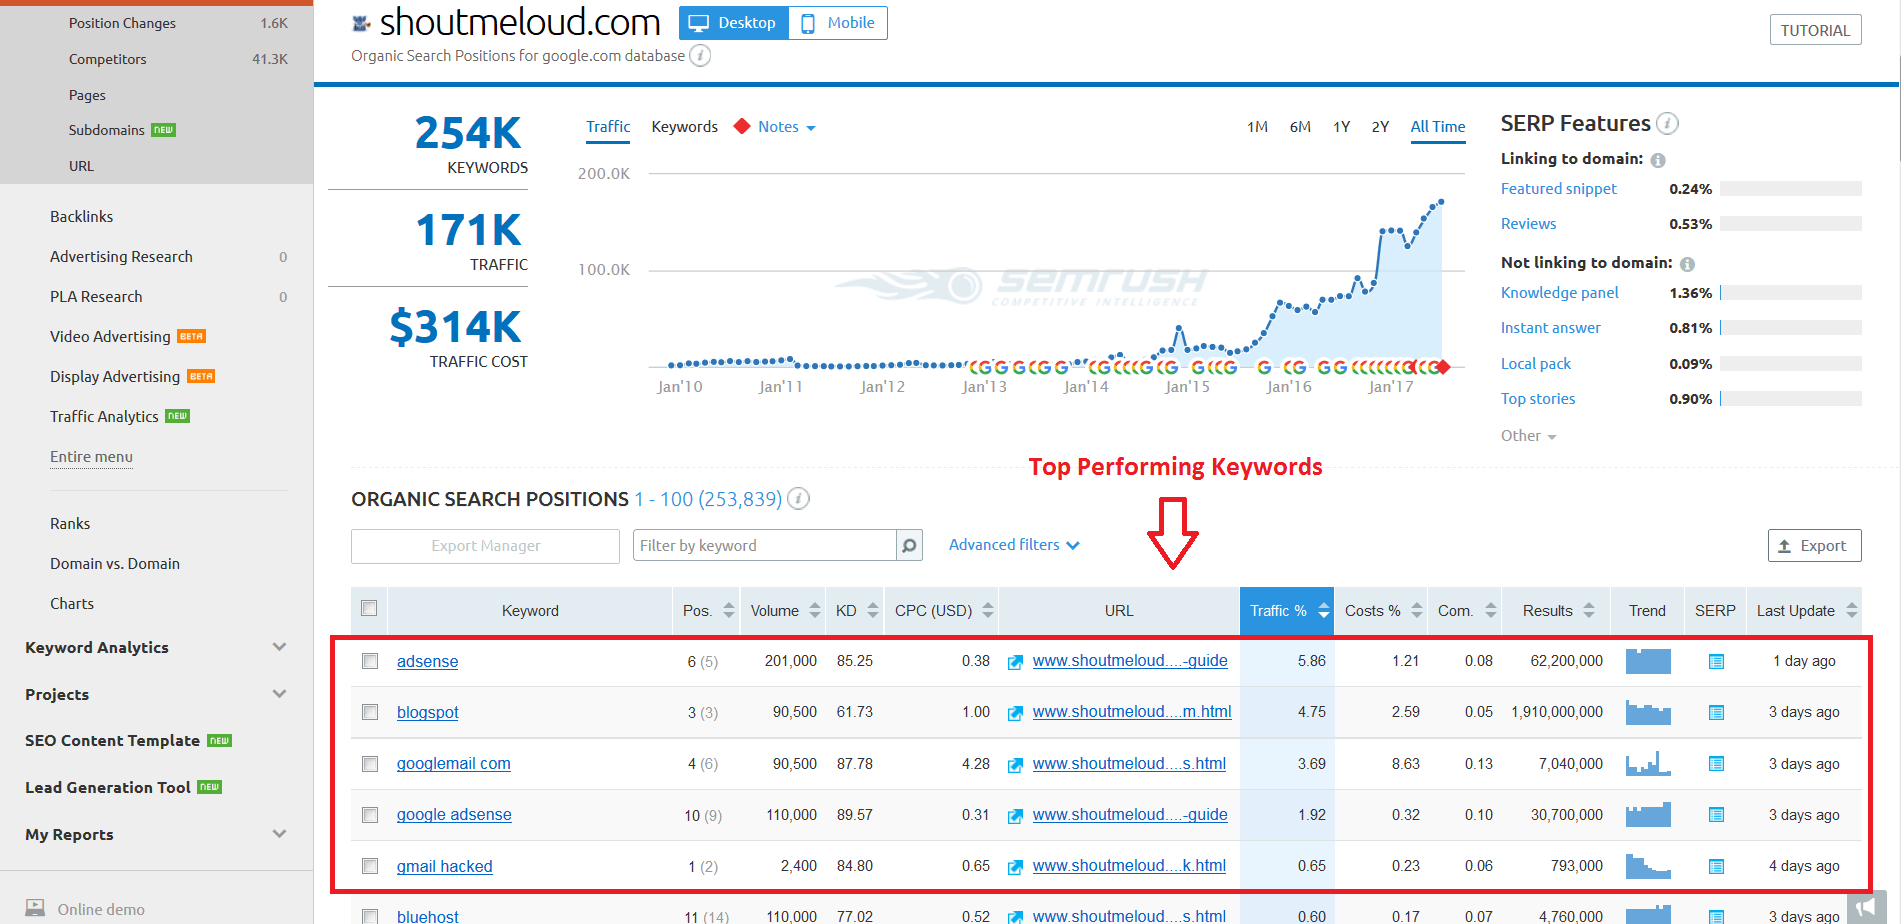Open external link icon for adsense URL

point(1015,662)
